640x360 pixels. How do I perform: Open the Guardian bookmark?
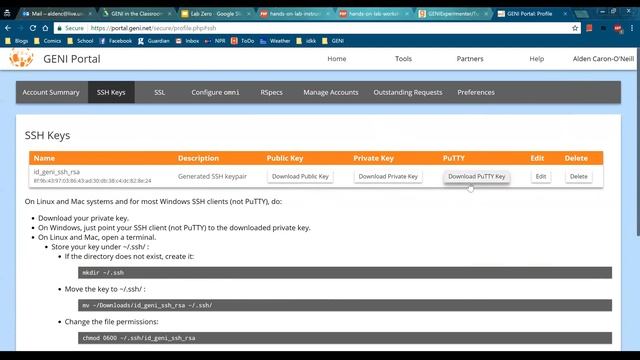point(154,41)
